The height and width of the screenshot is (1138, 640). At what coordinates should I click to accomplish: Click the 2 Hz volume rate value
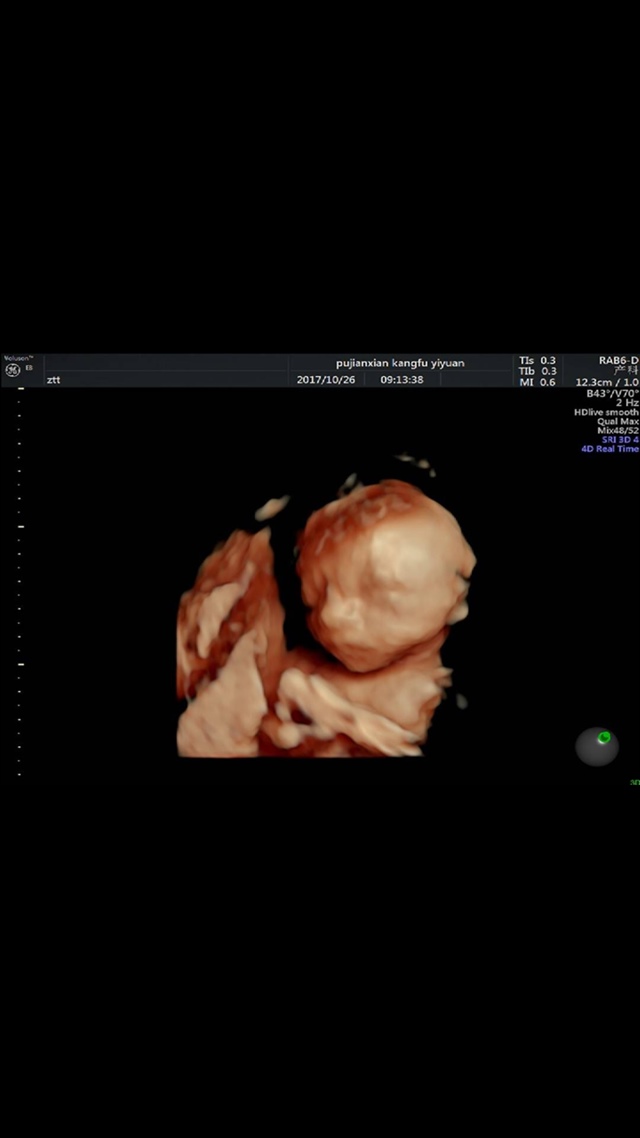[626, 402]
